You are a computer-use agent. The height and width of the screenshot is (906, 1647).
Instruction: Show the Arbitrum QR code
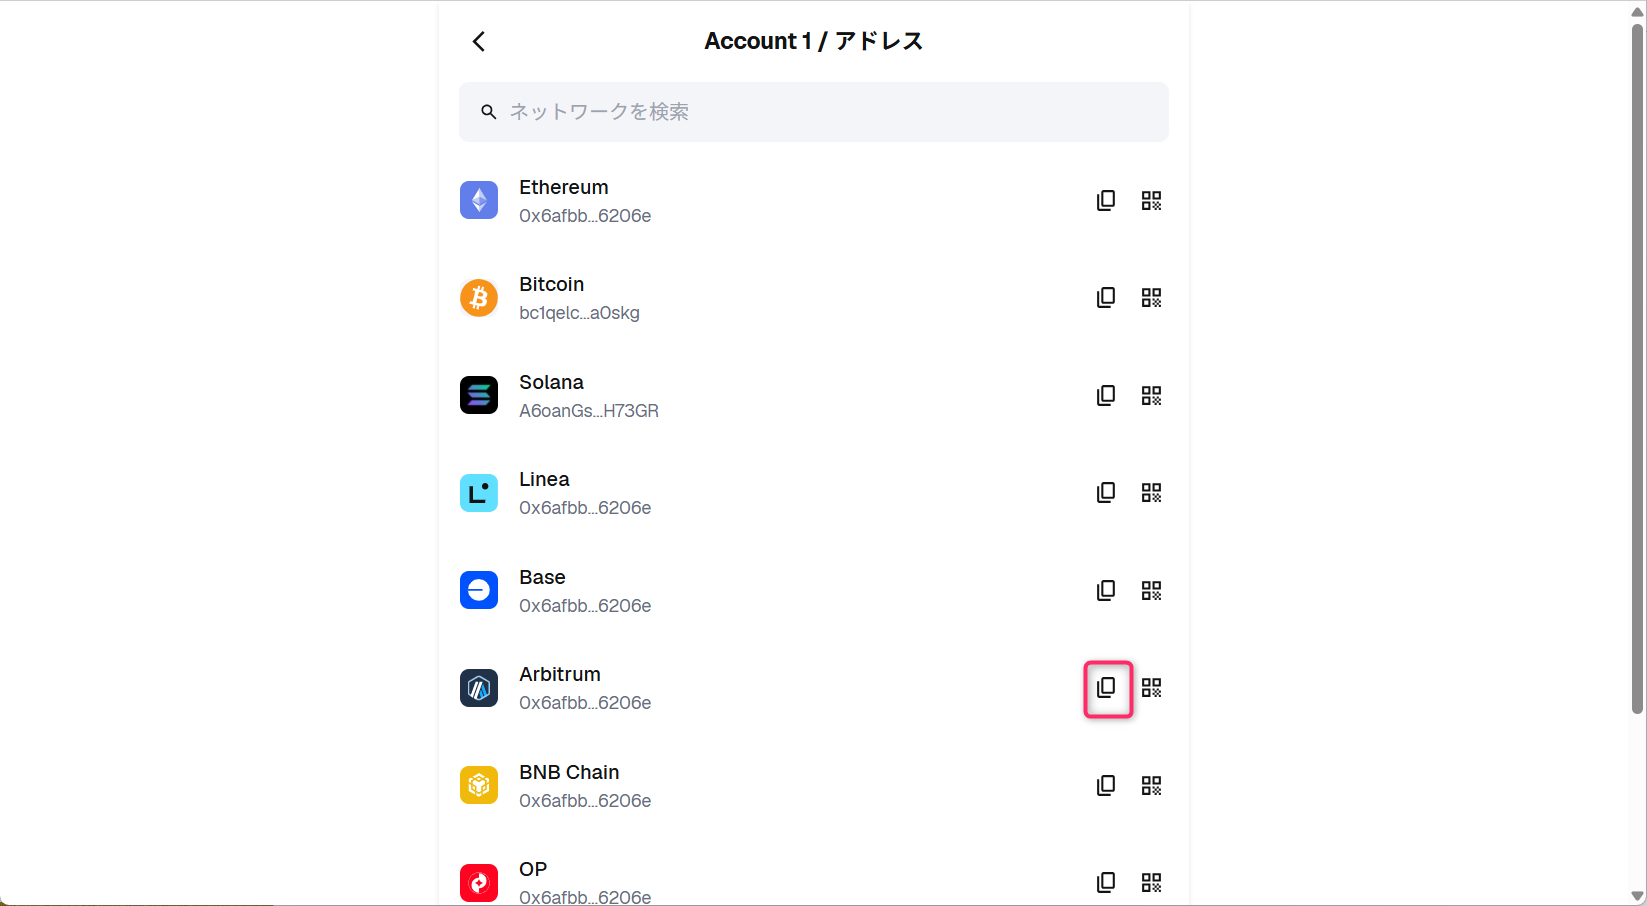[1152, 688]
